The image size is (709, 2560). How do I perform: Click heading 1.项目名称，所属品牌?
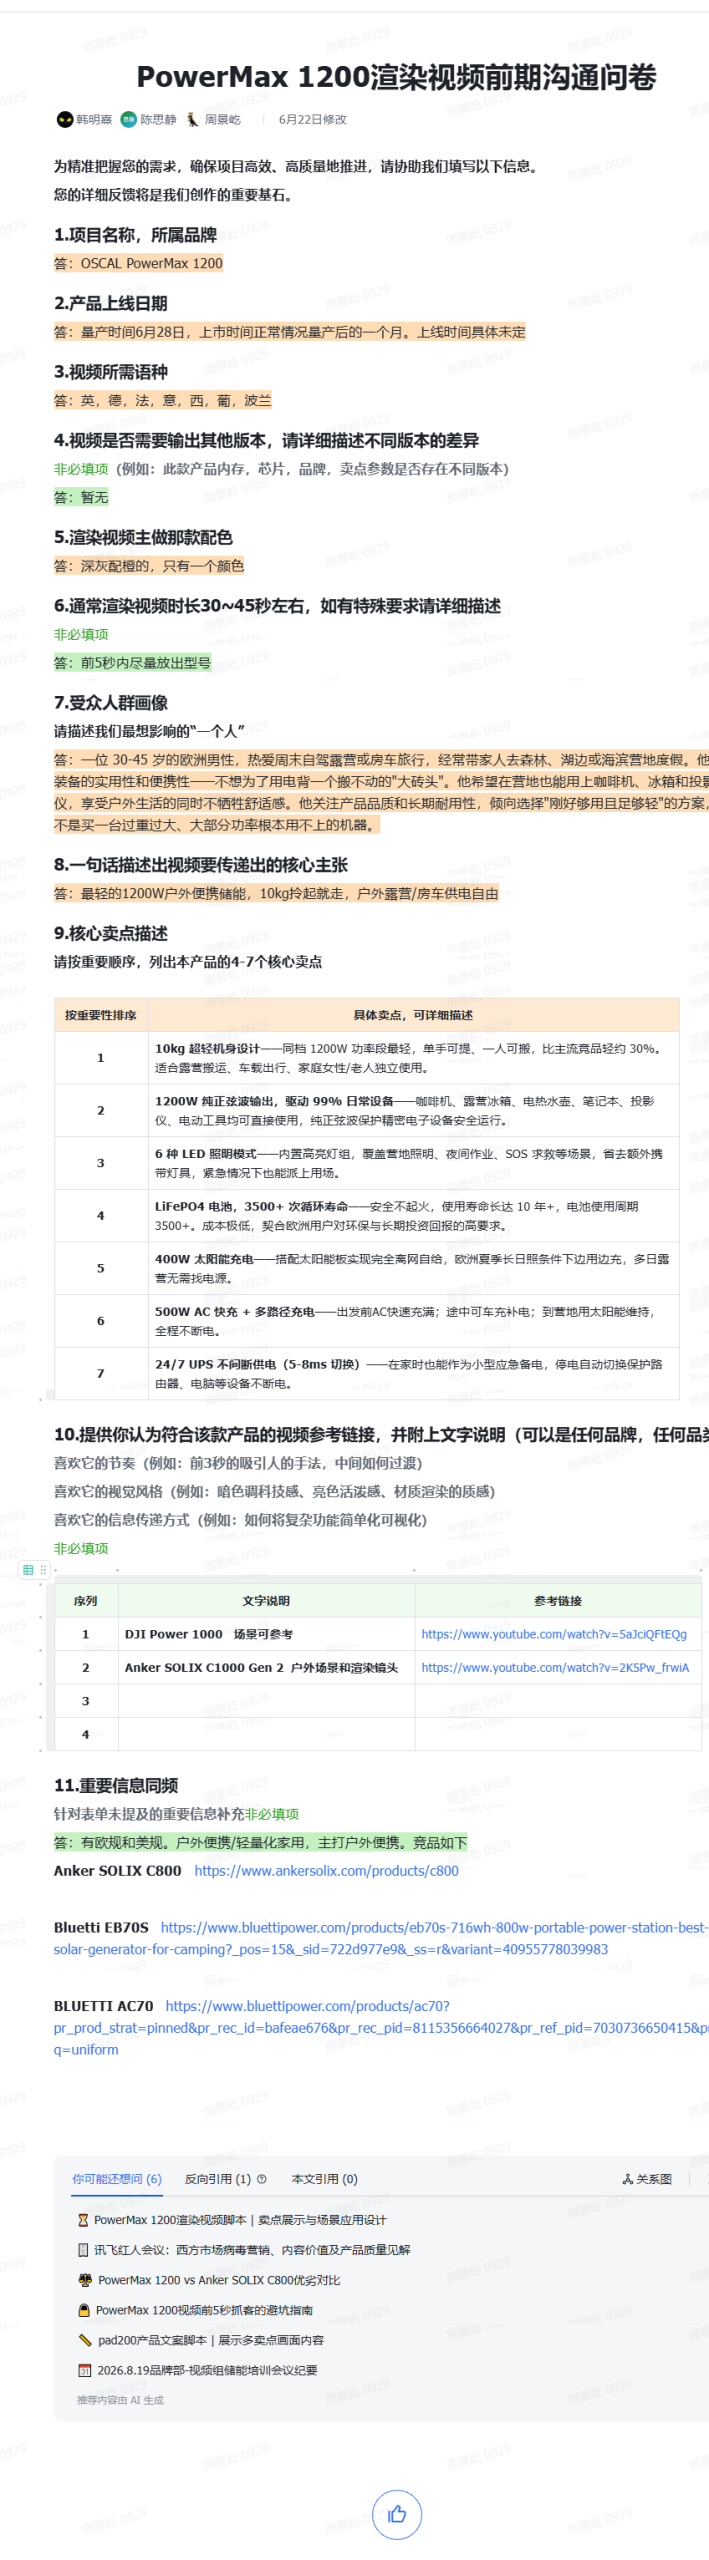pos(135,235)
